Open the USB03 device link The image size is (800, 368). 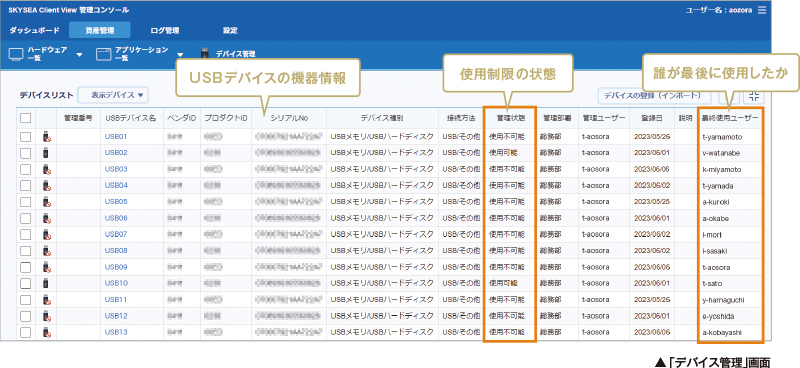116,169
